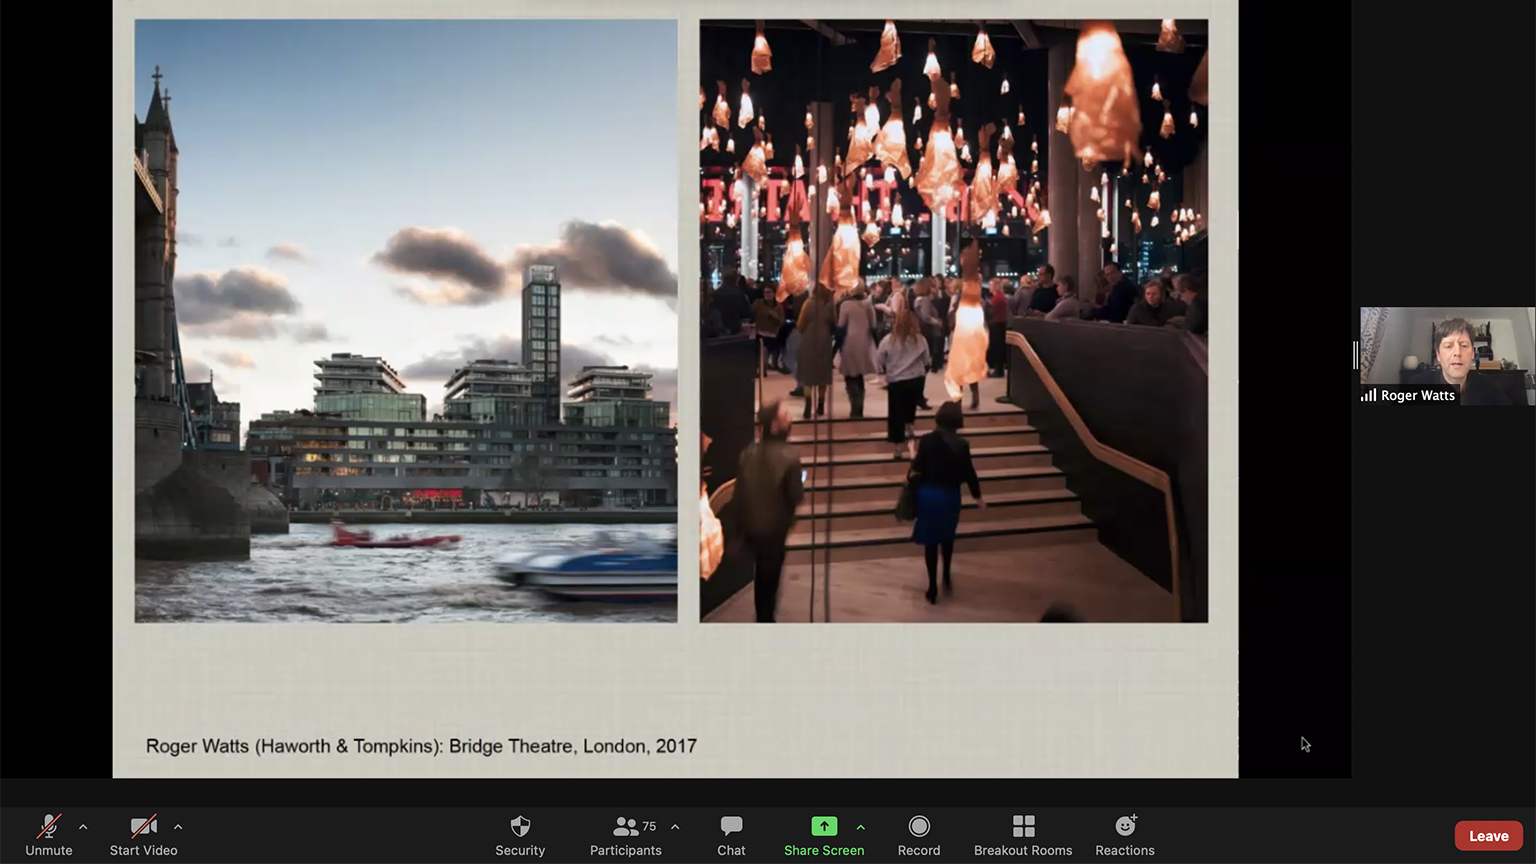Click the Tower Bridge riverside photo
The image size is (1536, 864).
406,320
